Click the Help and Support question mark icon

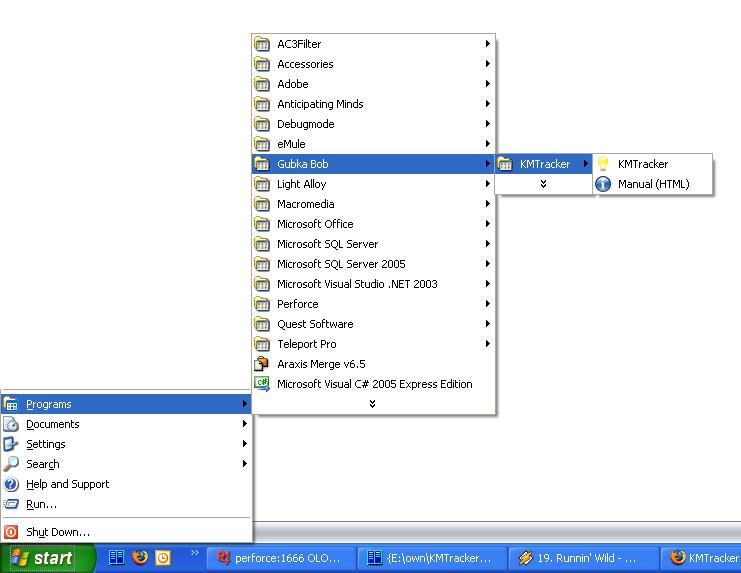11,484
